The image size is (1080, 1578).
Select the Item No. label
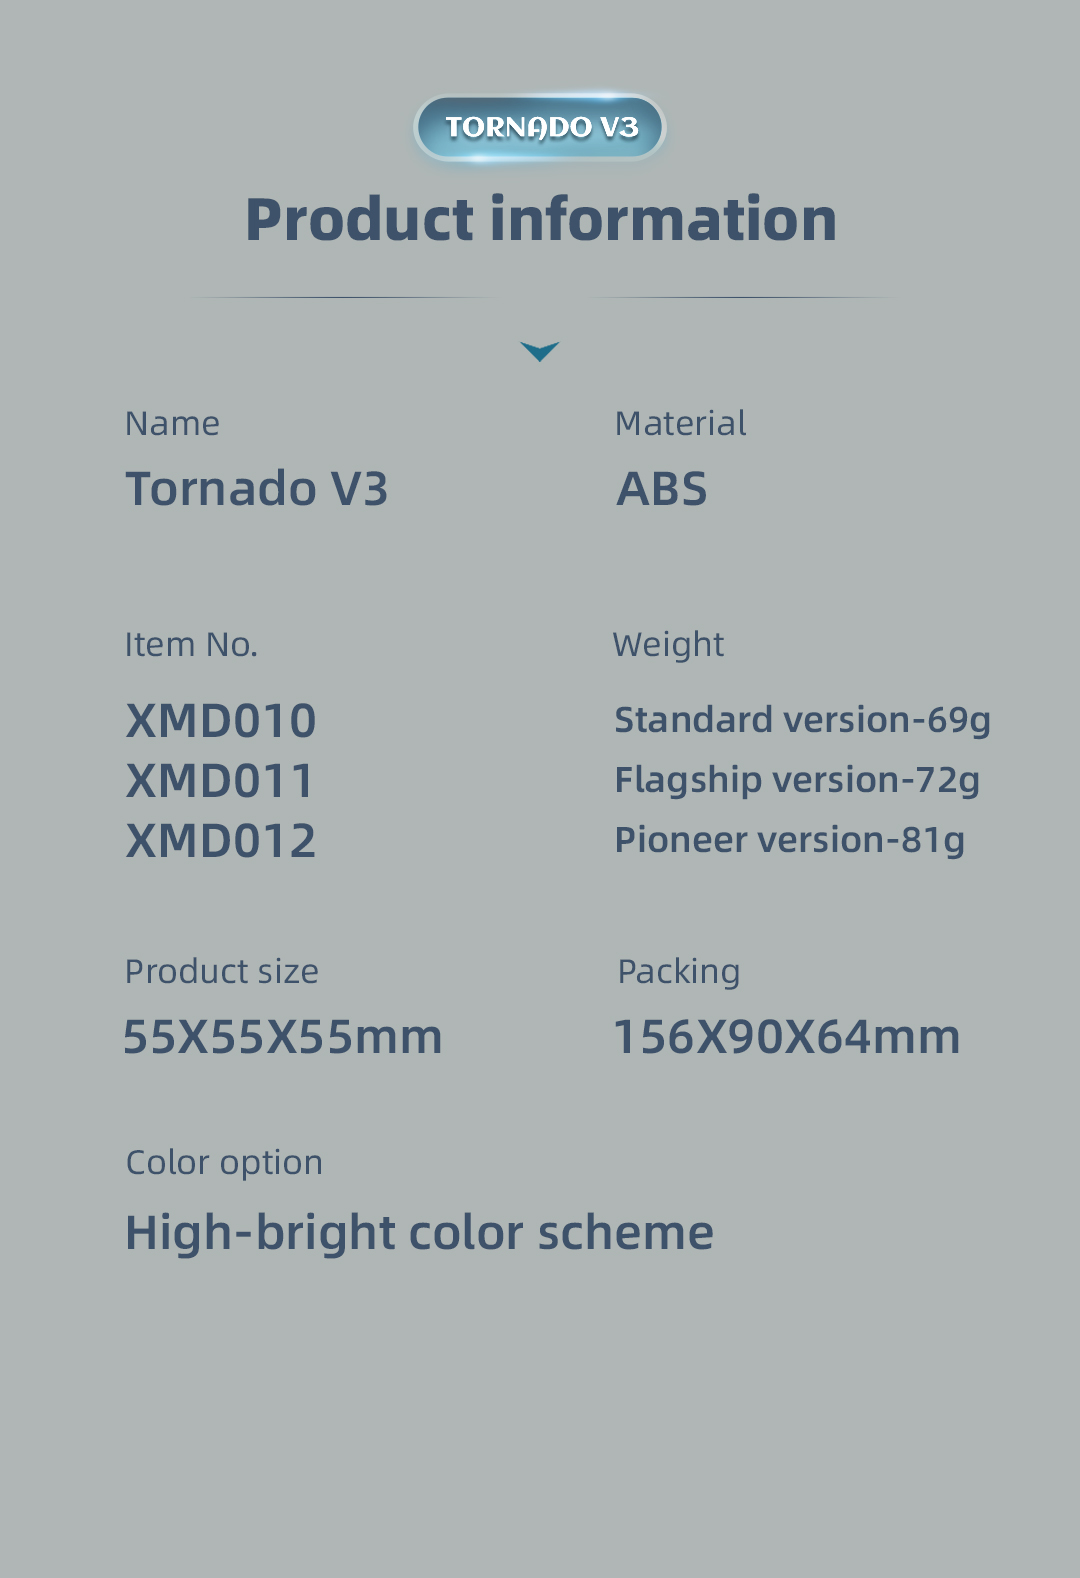click(x=191, y=645)
